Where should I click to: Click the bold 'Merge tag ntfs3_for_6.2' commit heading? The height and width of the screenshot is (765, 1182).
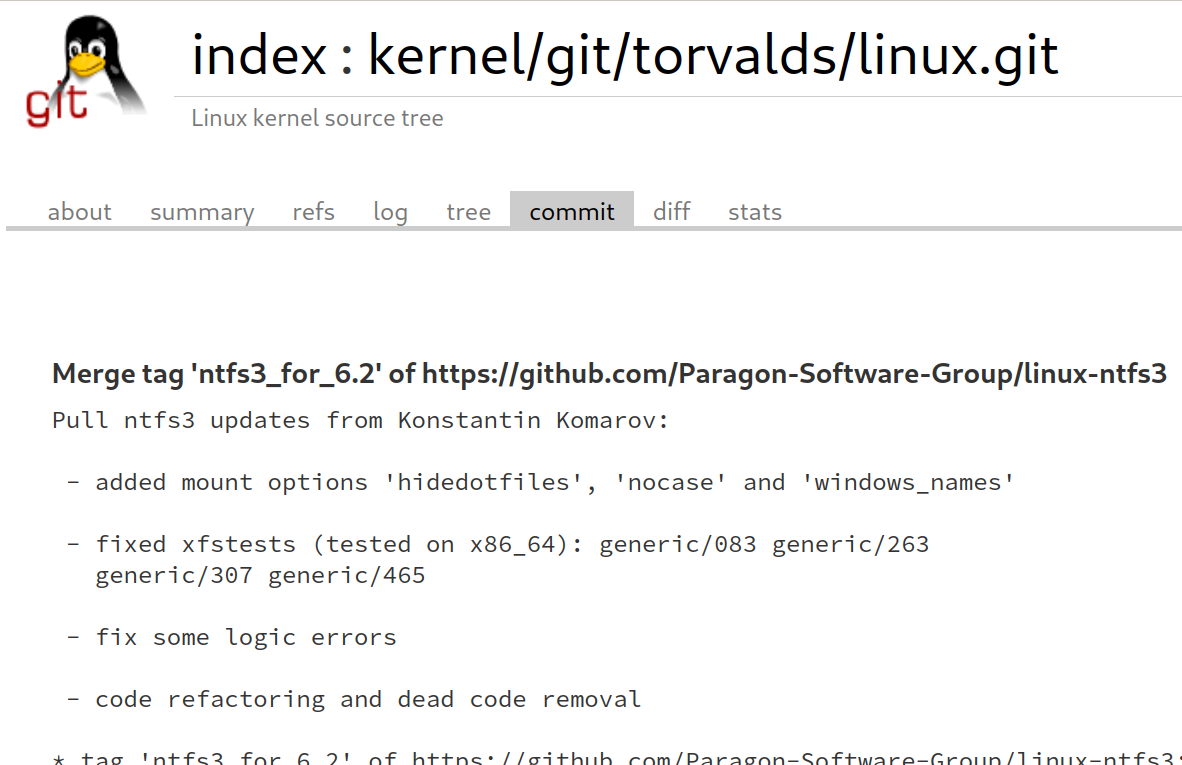[609, 374]
